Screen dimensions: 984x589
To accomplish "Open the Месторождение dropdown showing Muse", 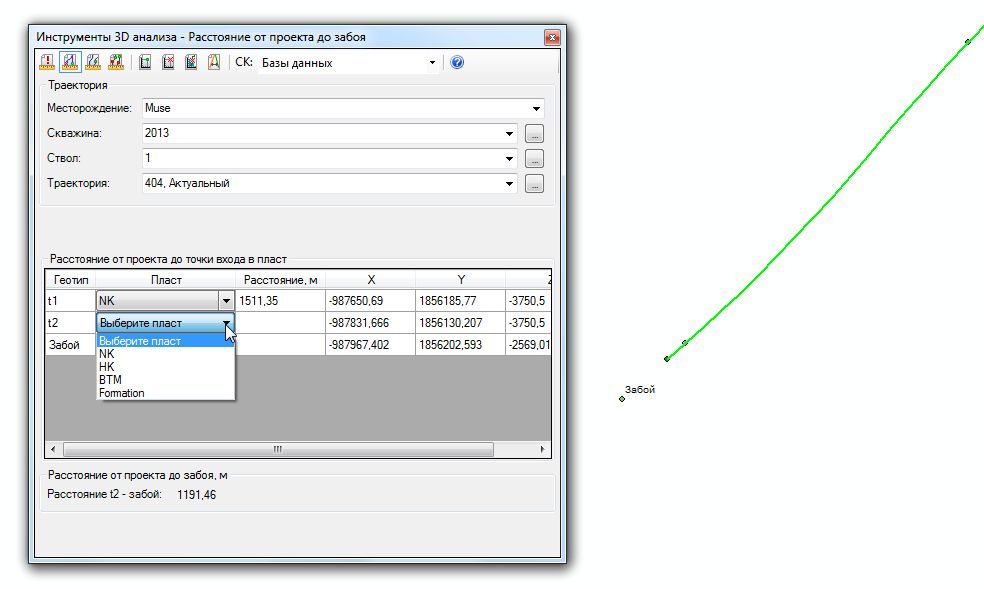I will [x=536, y=108].
